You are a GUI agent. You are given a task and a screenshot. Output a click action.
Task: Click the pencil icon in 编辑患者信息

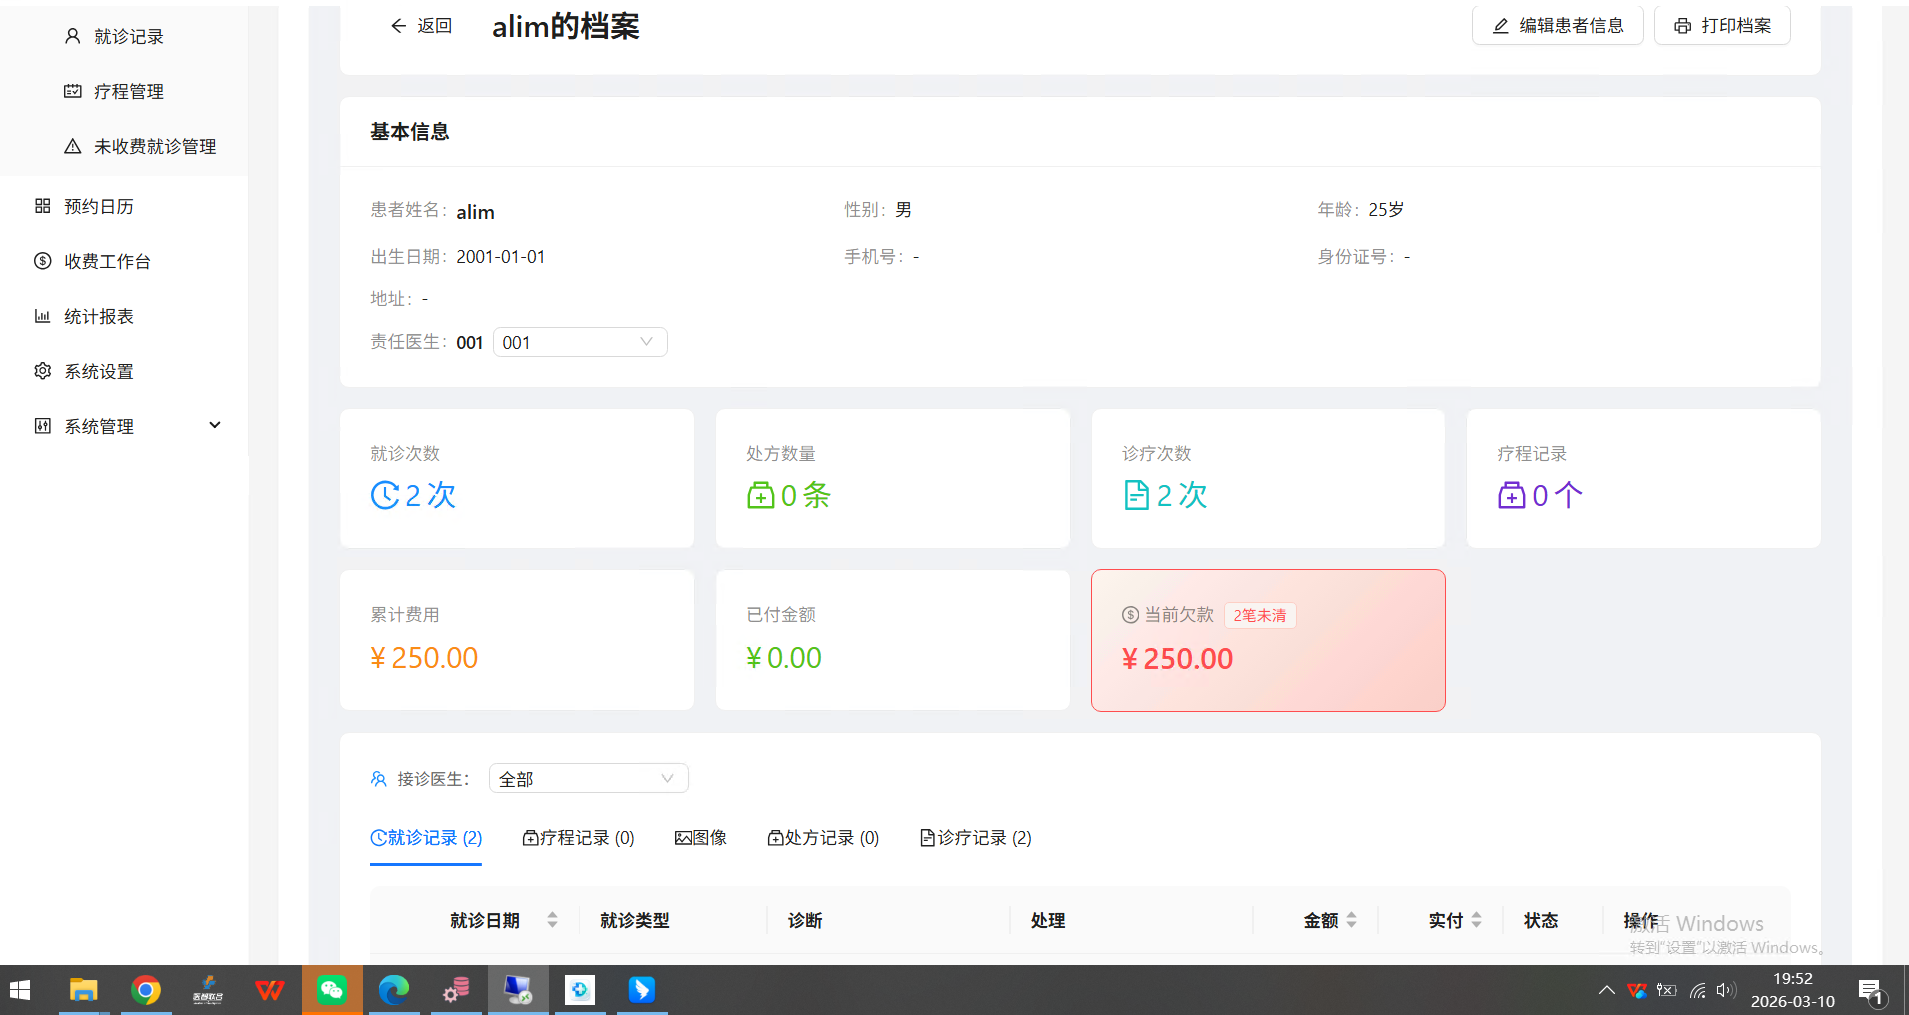tap(1500, 26)
